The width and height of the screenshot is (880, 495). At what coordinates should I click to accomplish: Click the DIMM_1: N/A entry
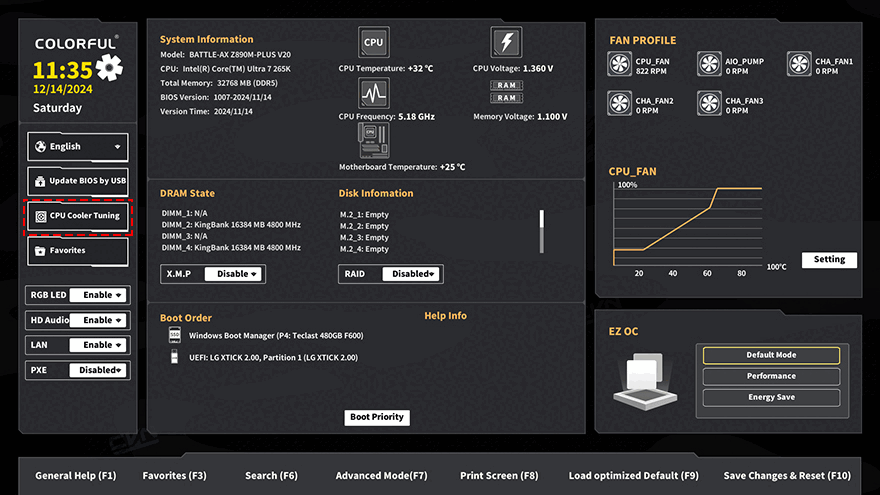coord(185,214)
